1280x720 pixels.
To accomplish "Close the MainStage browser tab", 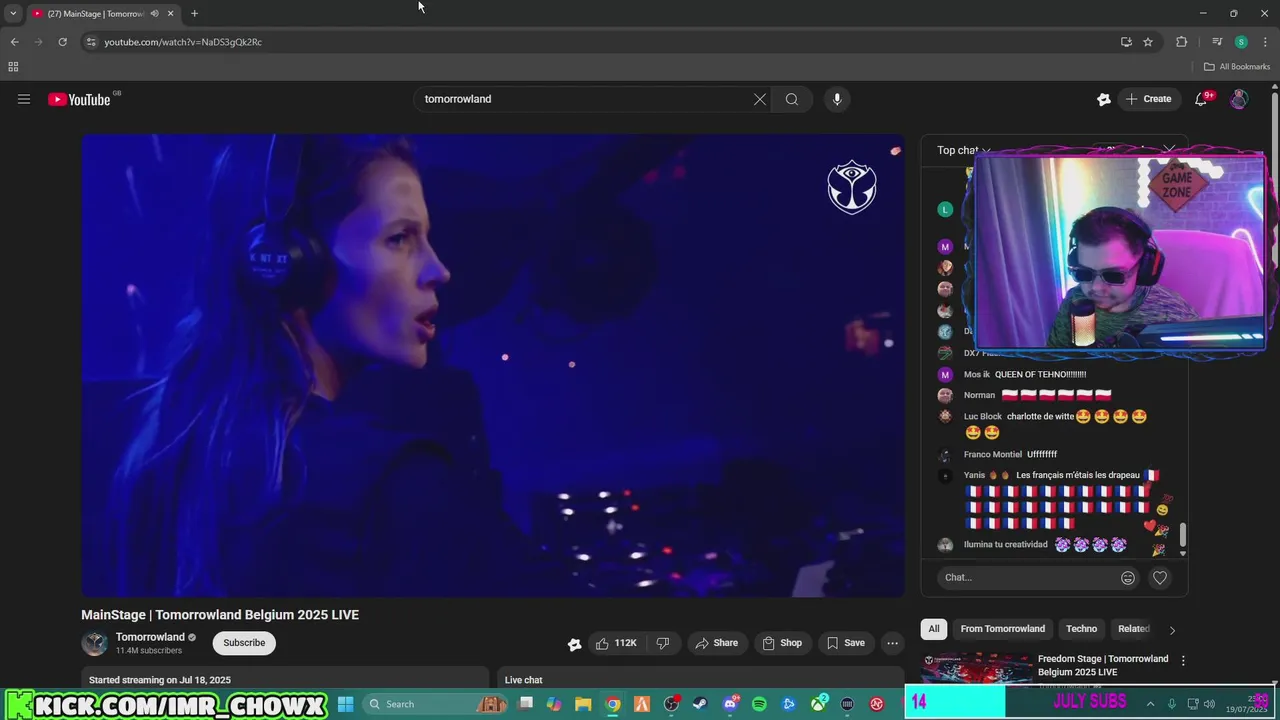I will pos(170,14).
